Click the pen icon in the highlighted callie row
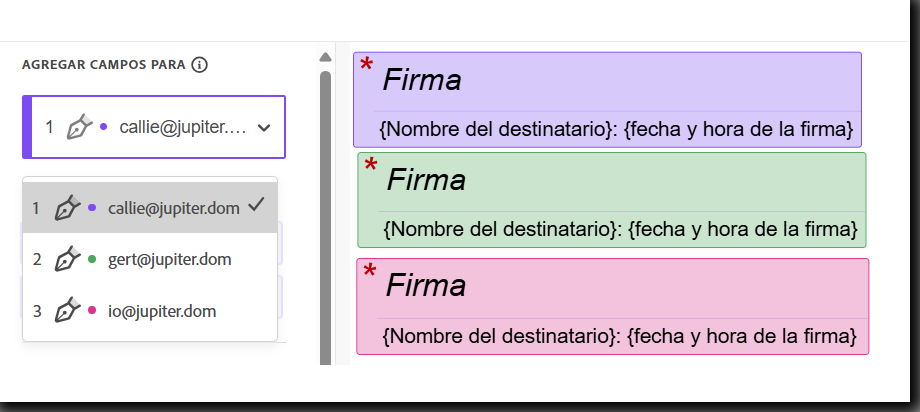Screen dimensions: 920x412 click(x=67, y=208)
